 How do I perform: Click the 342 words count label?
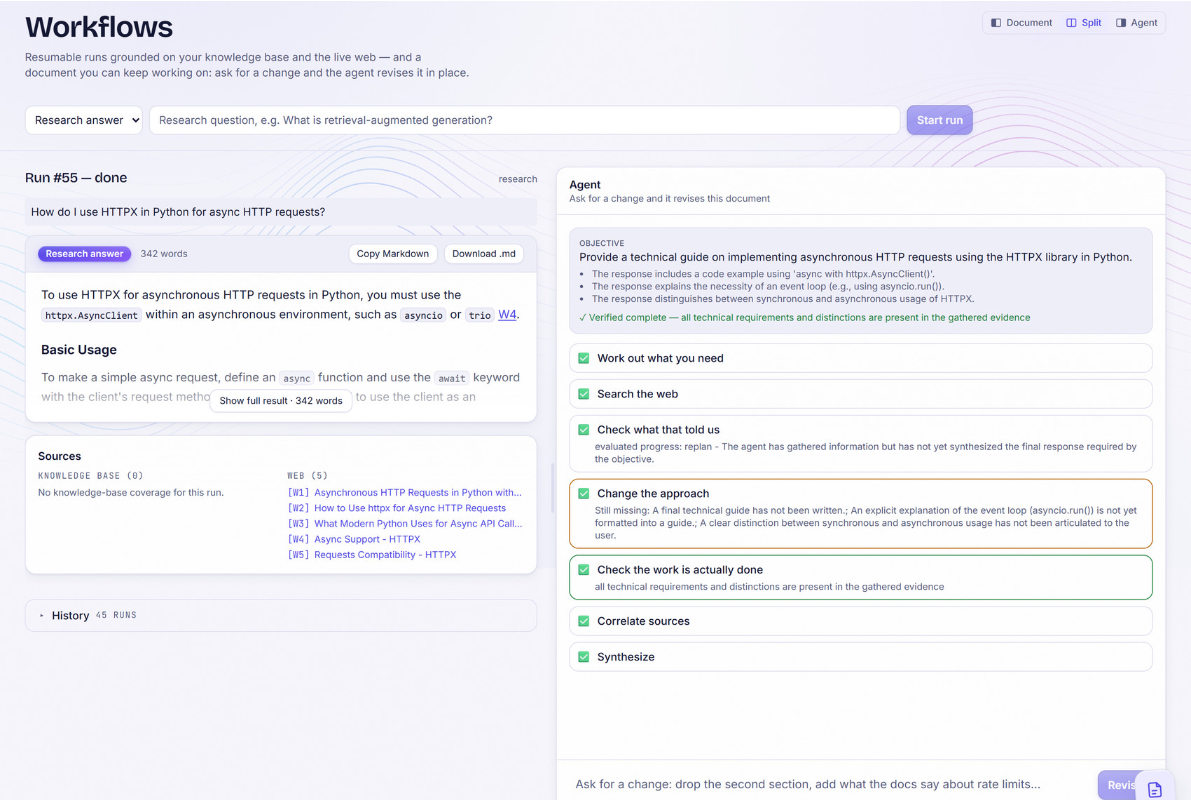pyautogui.click(x=164, y=254)
